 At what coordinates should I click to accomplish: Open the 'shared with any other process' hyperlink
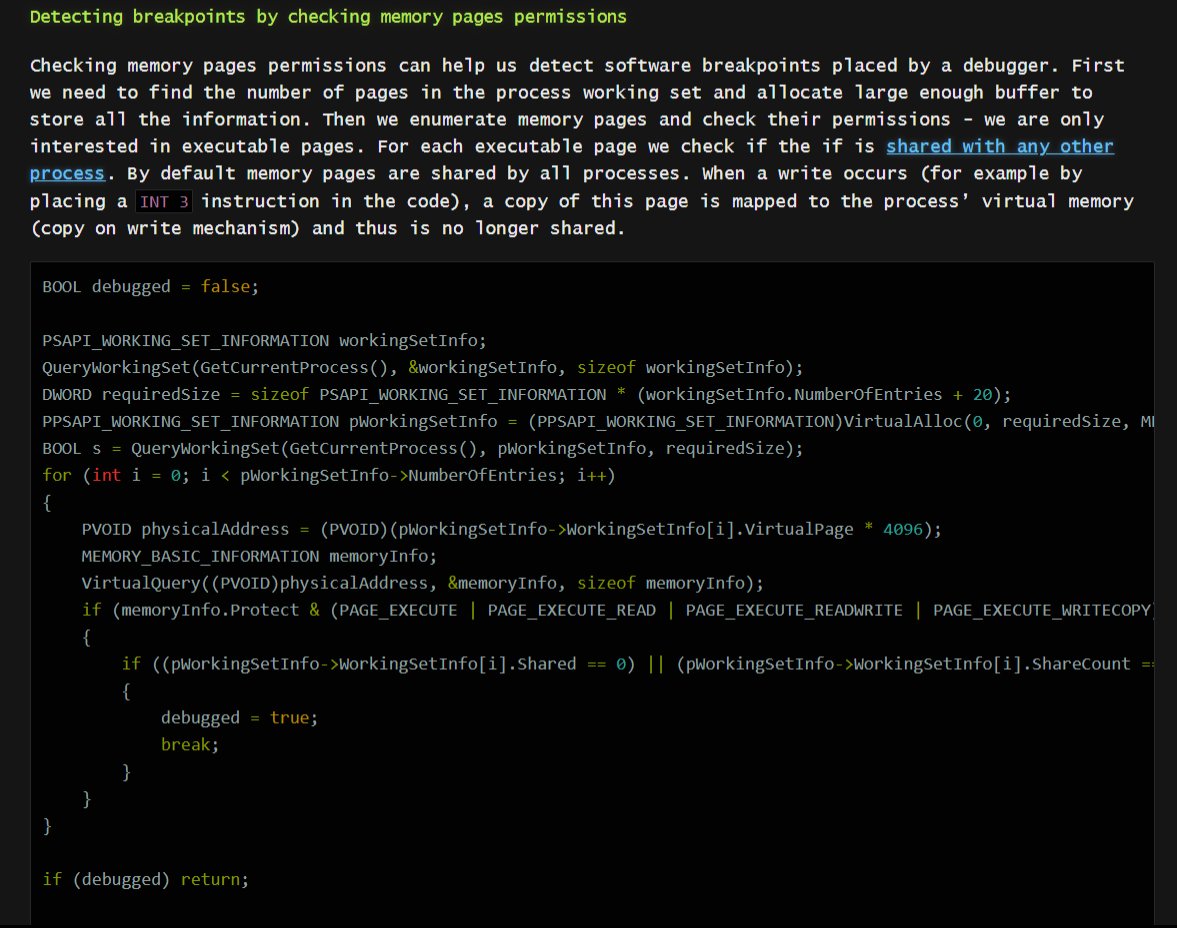pyautogui.click(x=999, y=146)
